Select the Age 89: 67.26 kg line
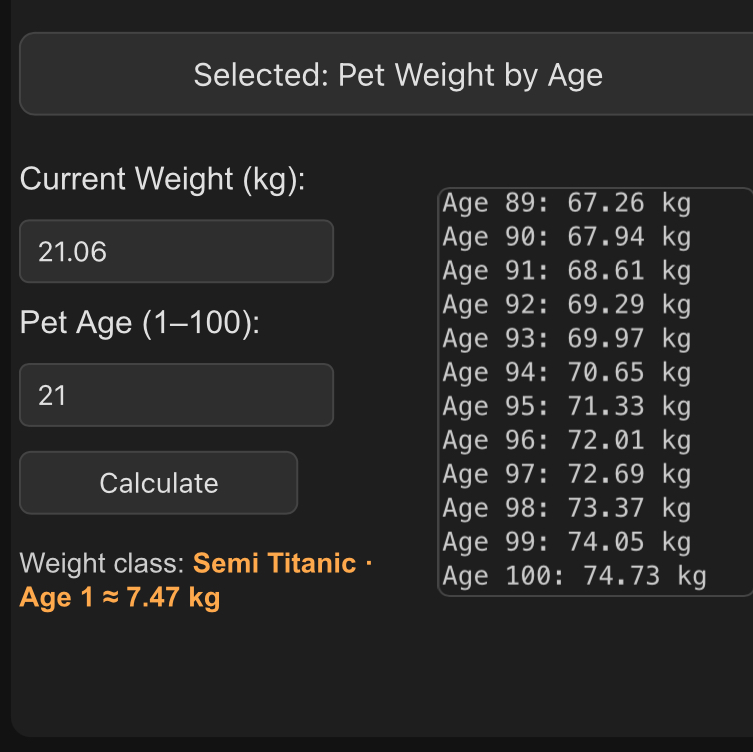The image size is (753, 752). point(566,204)
